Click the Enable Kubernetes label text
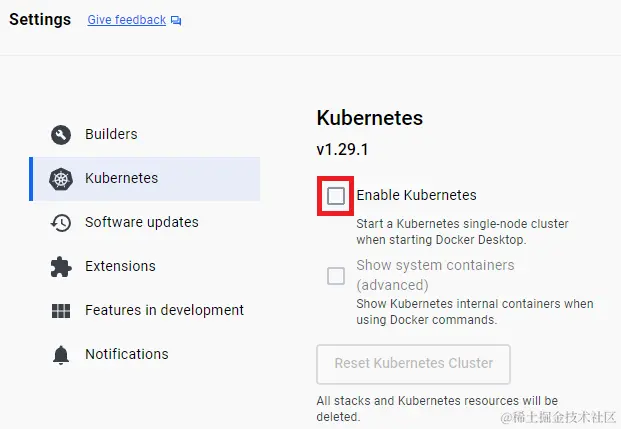Screen dimensions: 621x429 click(416, 195)
